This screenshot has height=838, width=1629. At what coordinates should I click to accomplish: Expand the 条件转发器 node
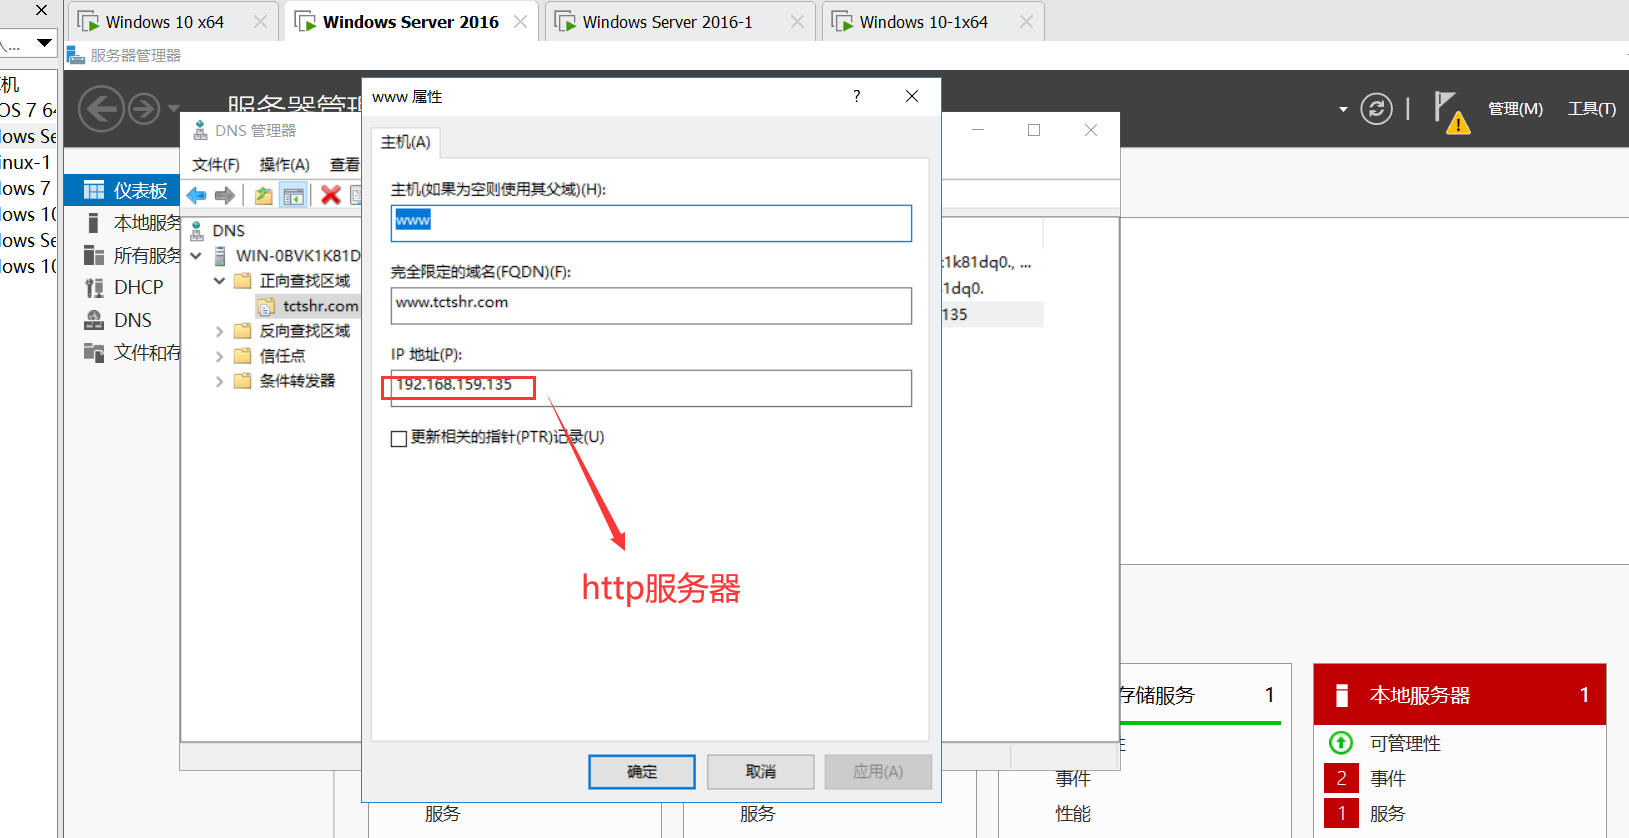point(220,381)
